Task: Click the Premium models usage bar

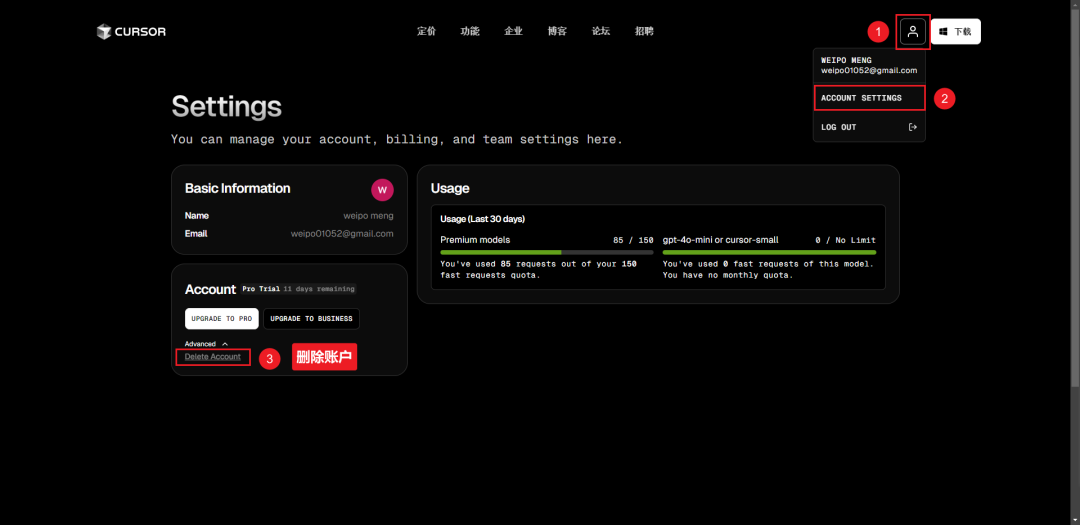Action: pyautogui.click(x=546, y=252)
